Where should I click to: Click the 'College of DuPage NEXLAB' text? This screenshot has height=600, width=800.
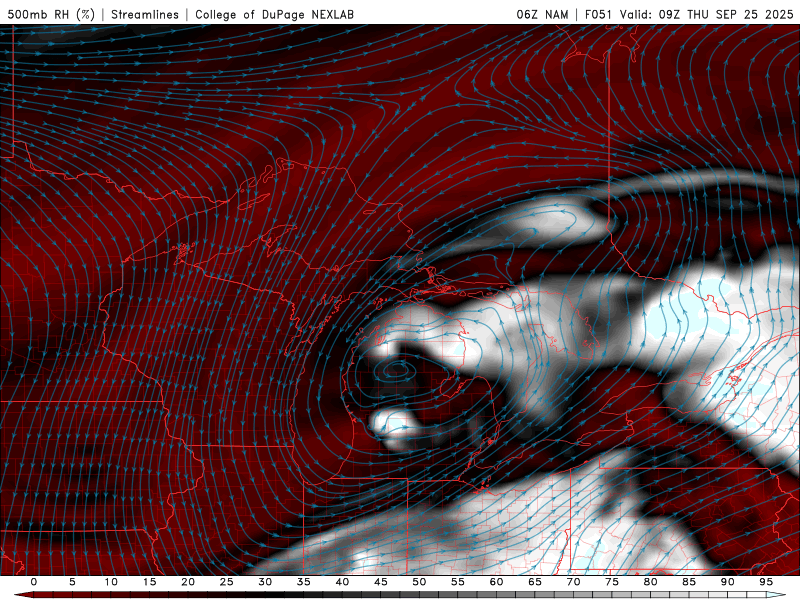pos(274,14)
